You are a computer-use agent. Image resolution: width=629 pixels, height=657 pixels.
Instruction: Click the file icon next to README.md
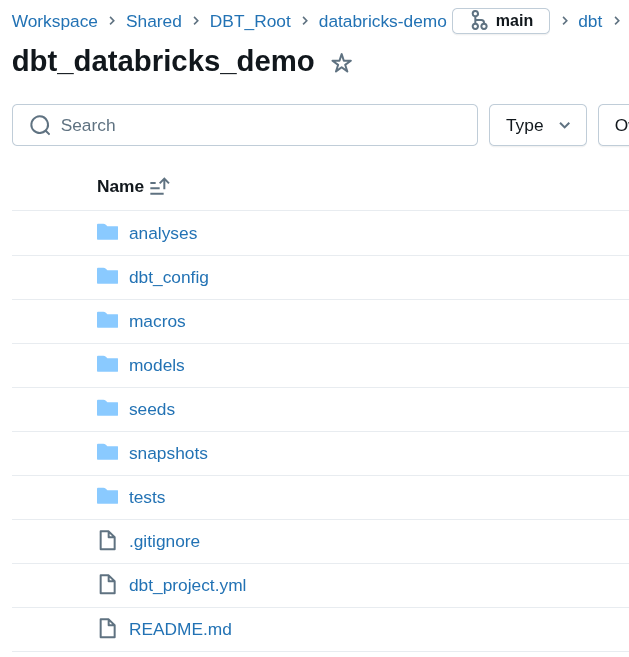[107, 628]
